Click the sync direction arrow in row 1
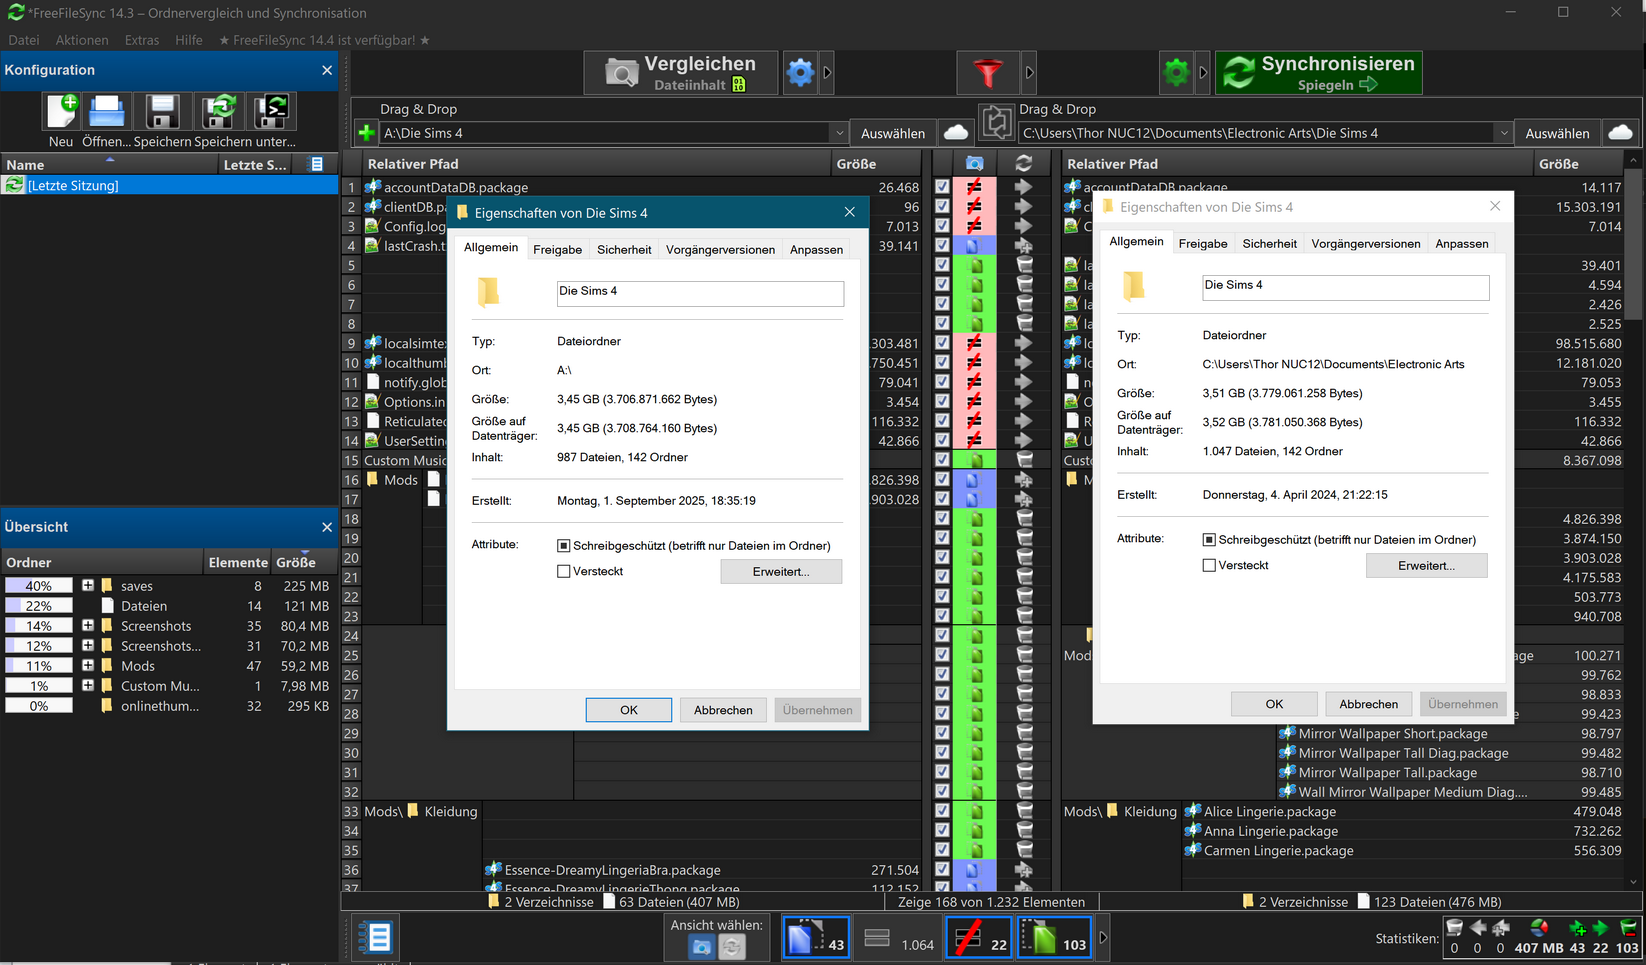This screenshot has width=1646, height=965. point(1024,187)
